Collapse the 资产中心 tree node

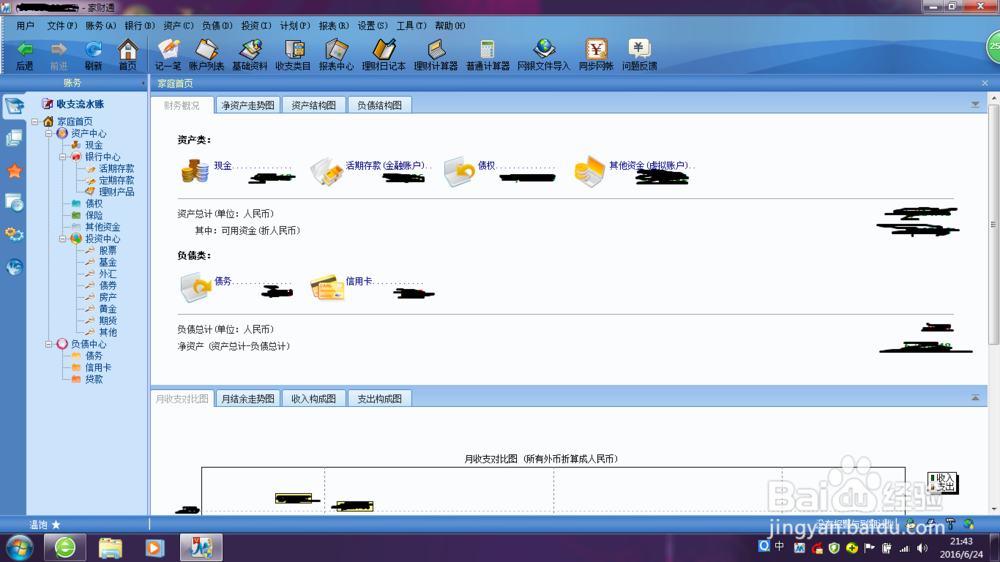(48, 133)
